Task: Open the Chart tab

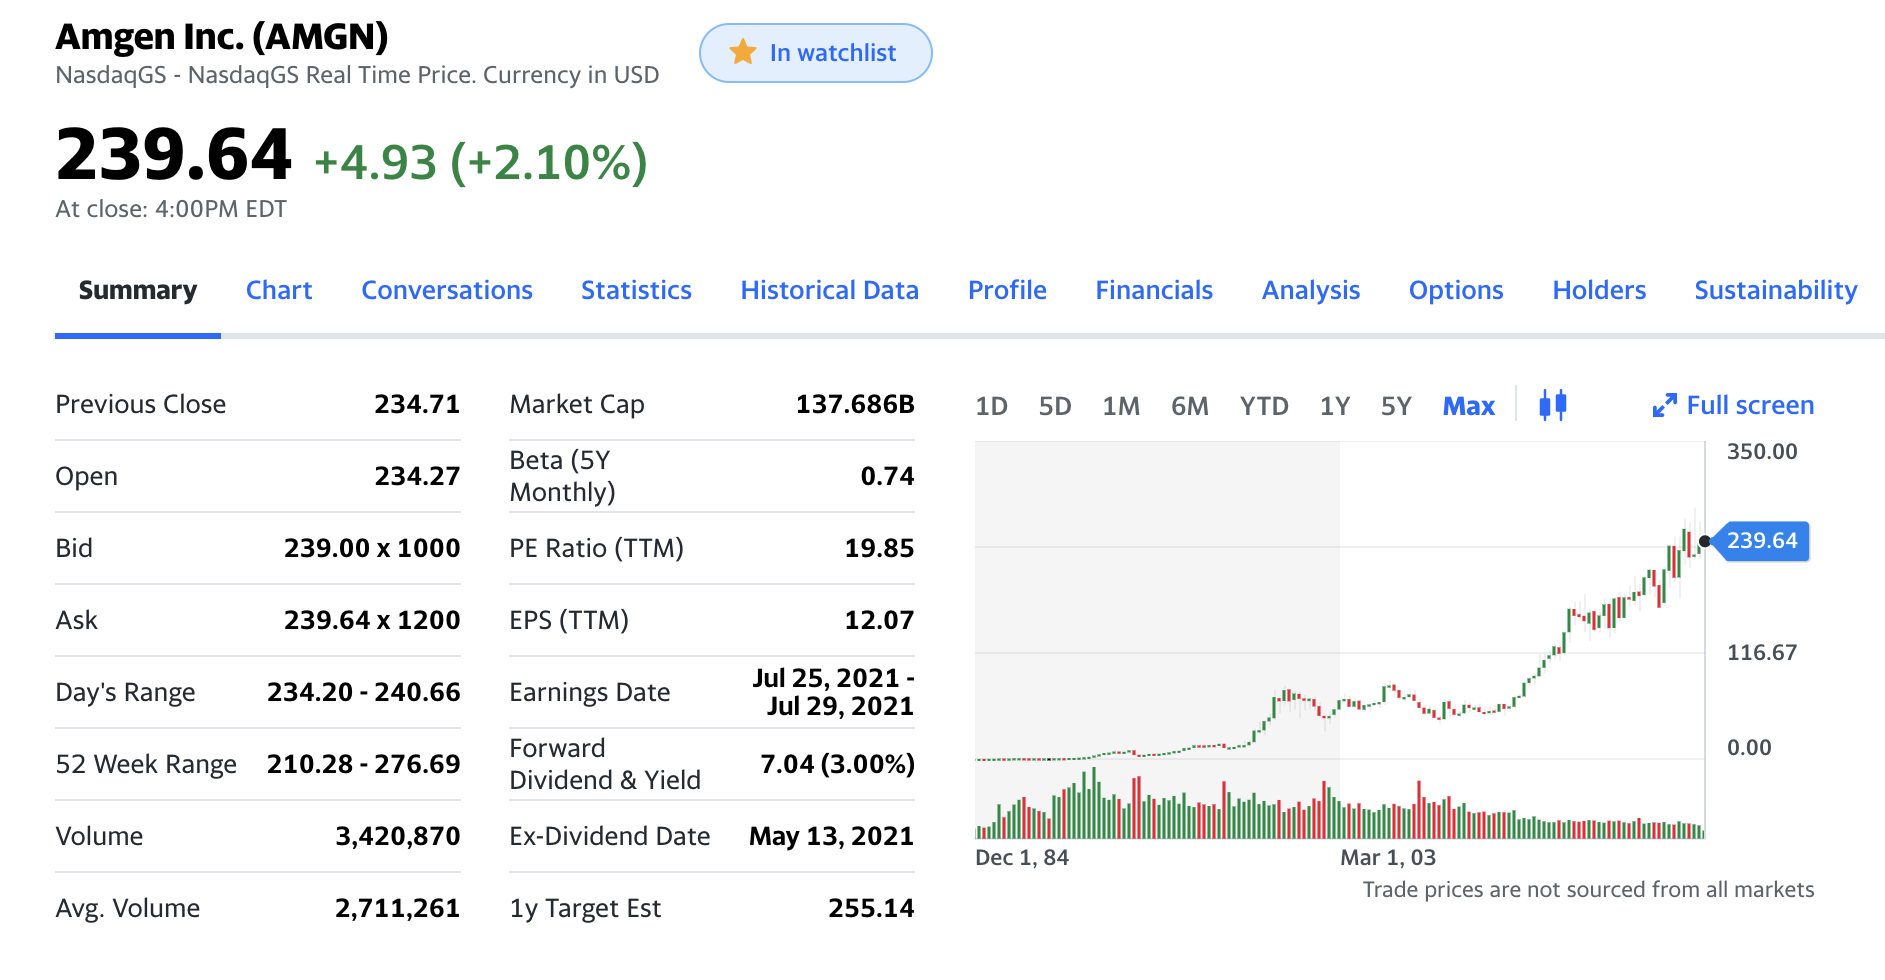Action: point(279,290)
